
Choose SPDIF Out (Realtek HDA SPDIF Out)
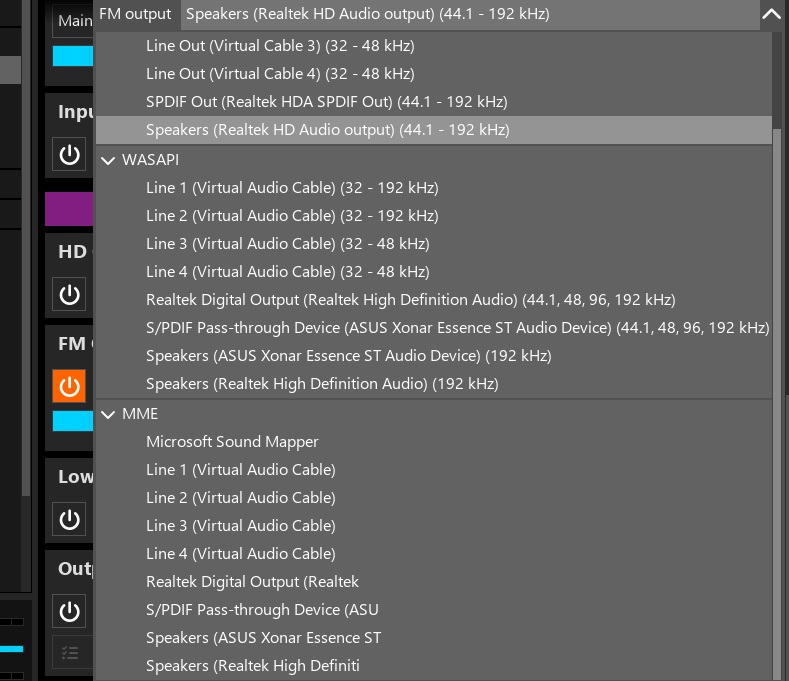coord(434,102)
